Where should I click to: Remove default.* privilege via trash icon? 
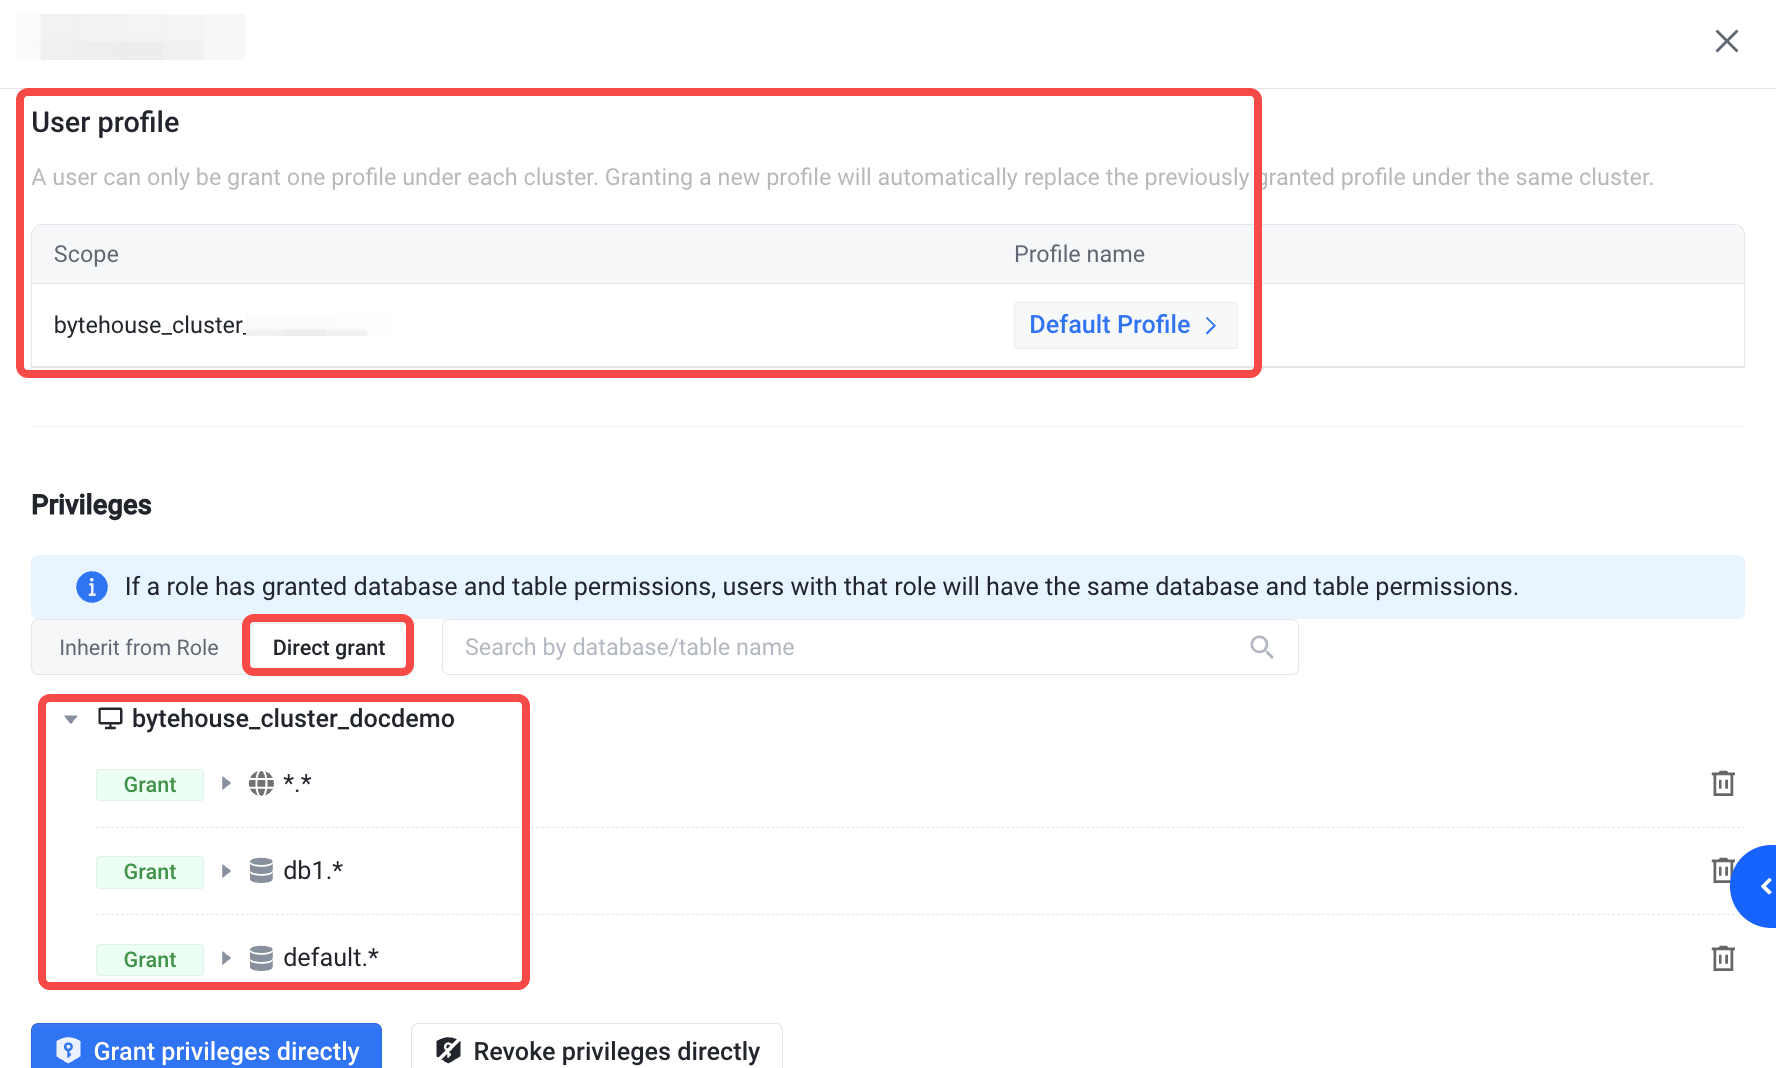pos(1722,958)
